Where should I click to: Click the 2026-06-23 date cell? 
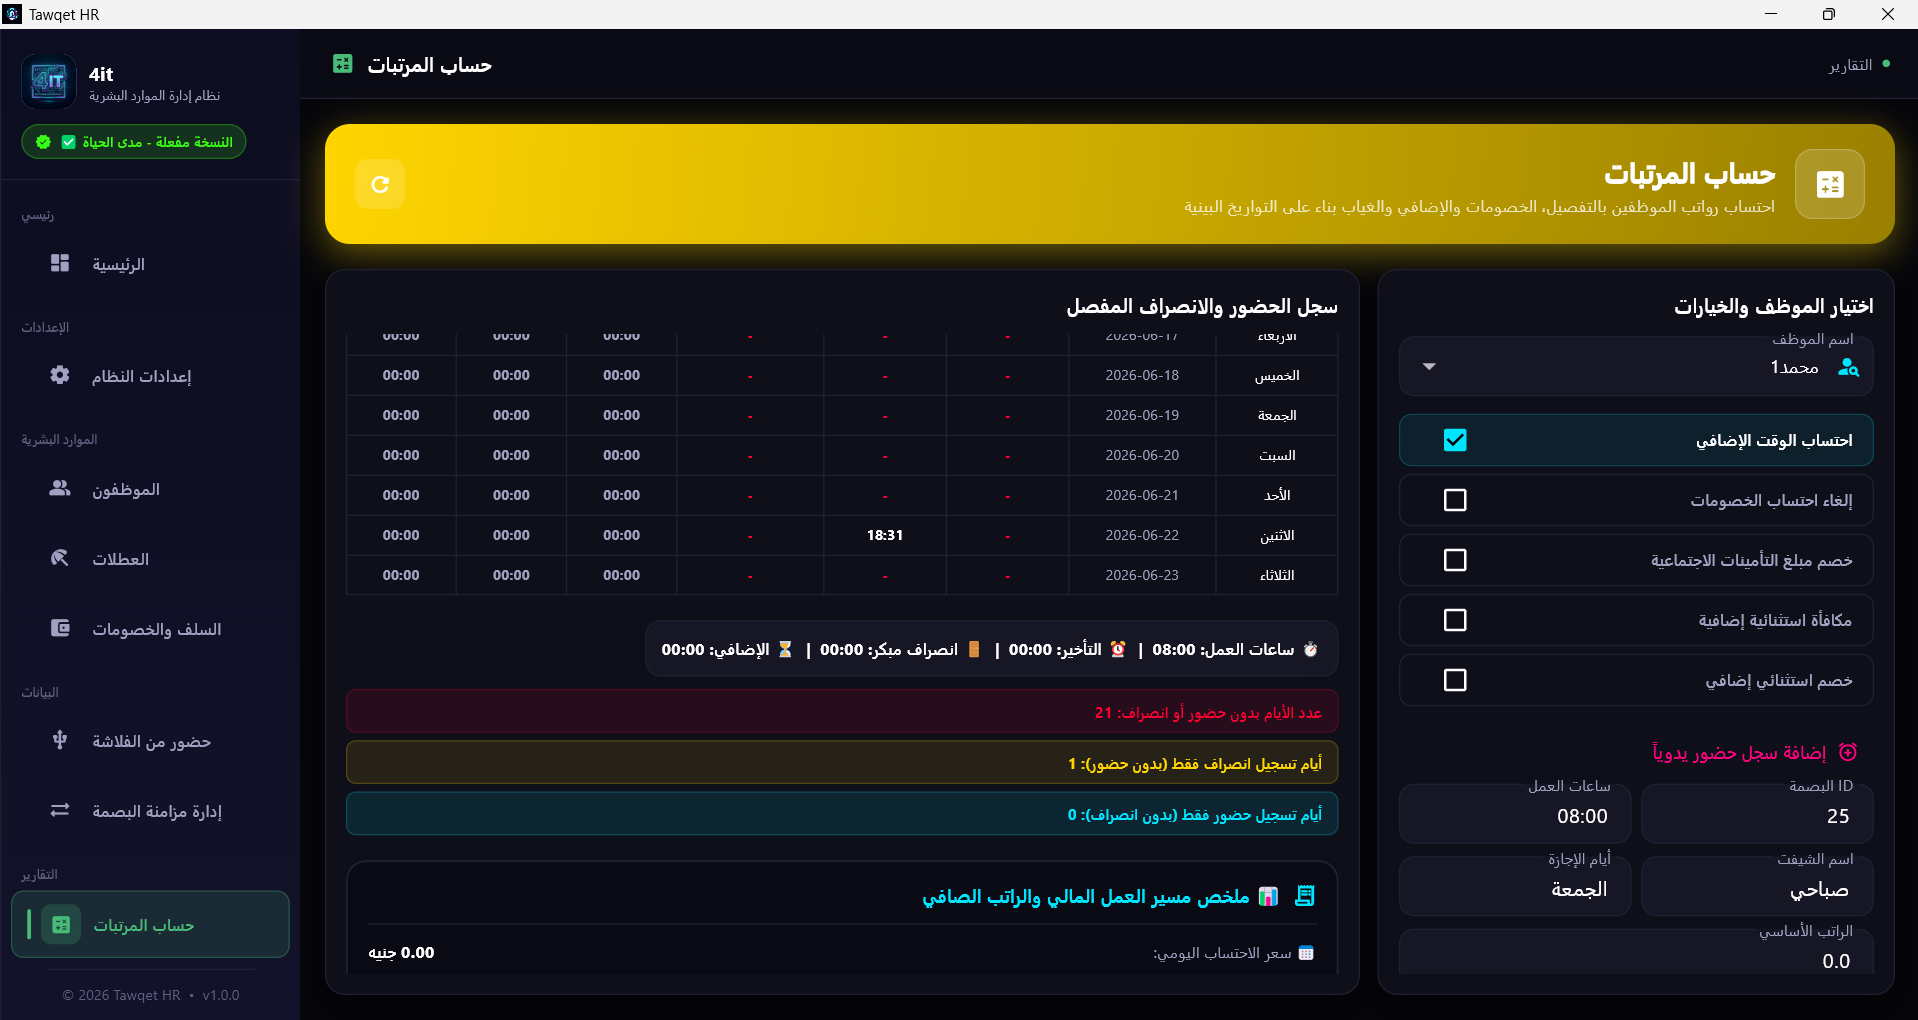[x=1142, y=575]
